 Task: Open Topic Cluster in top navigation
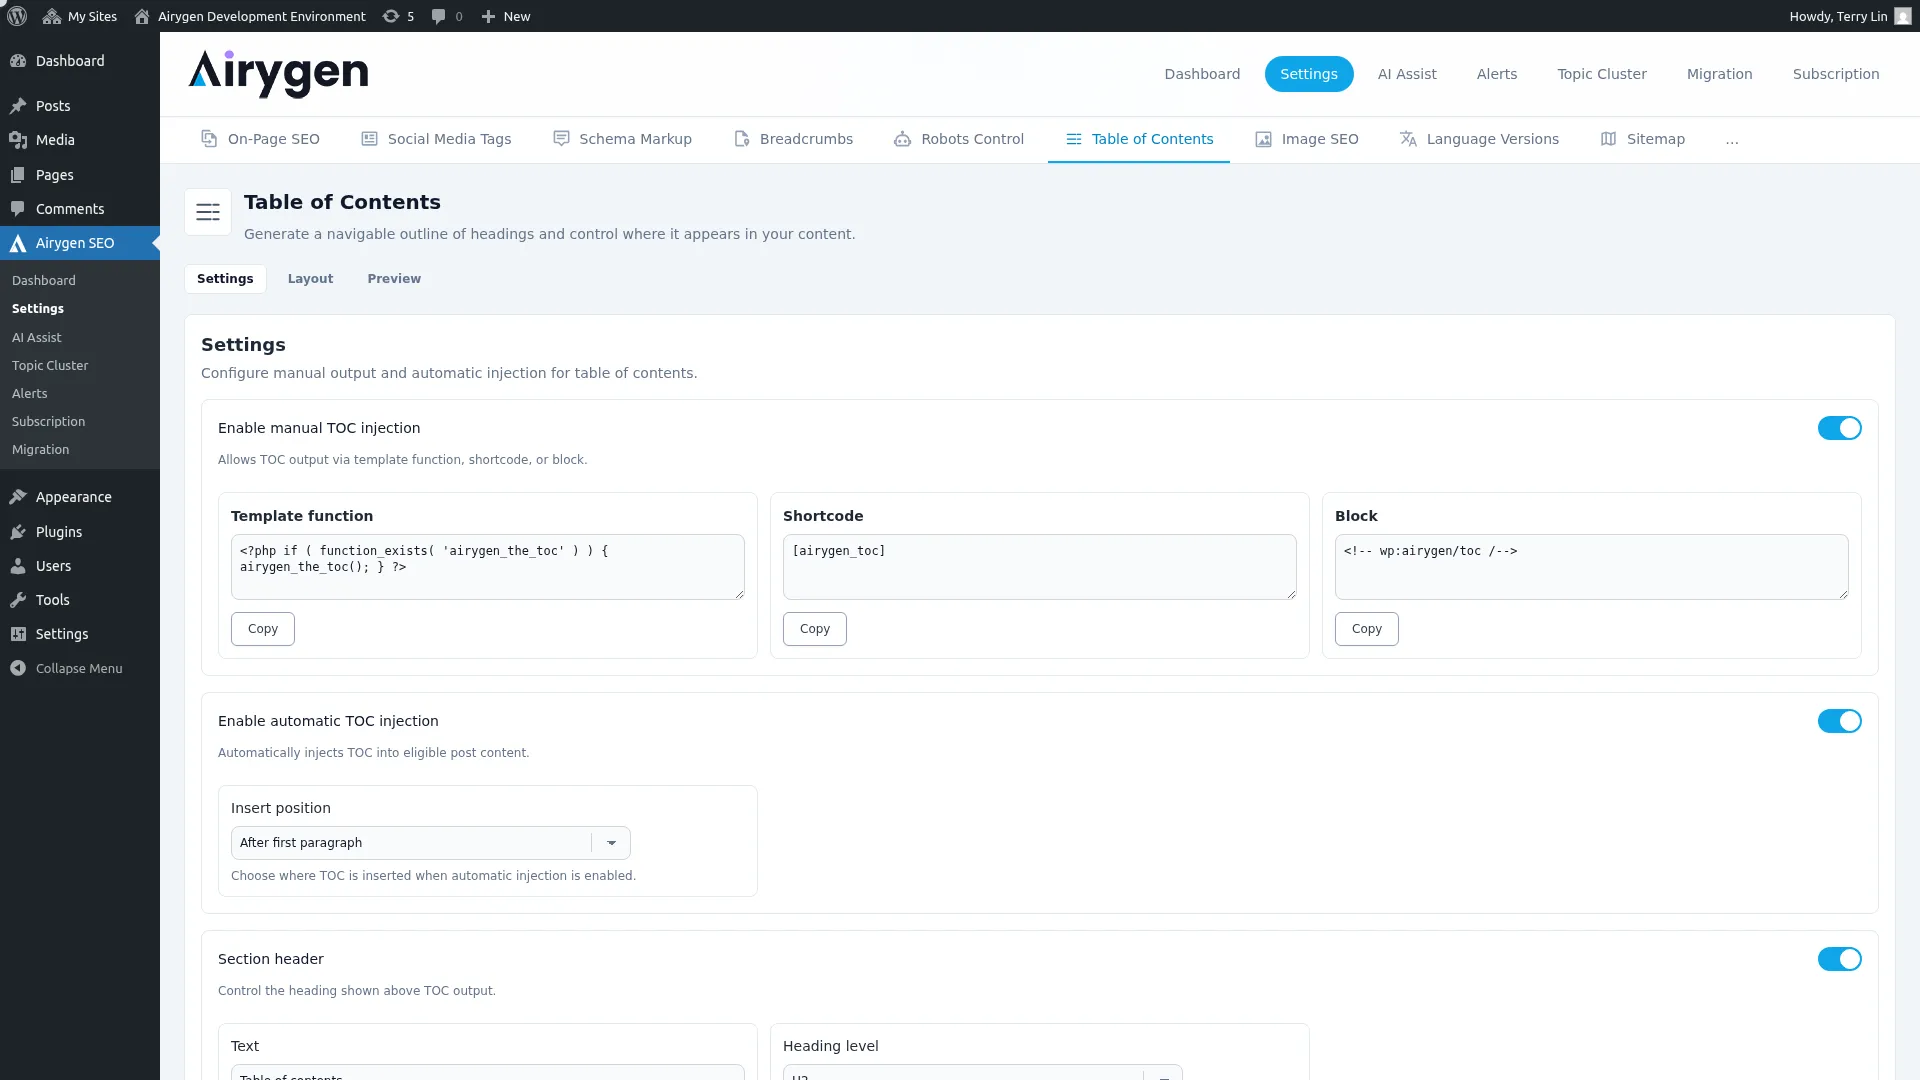tap(1601, 74)
